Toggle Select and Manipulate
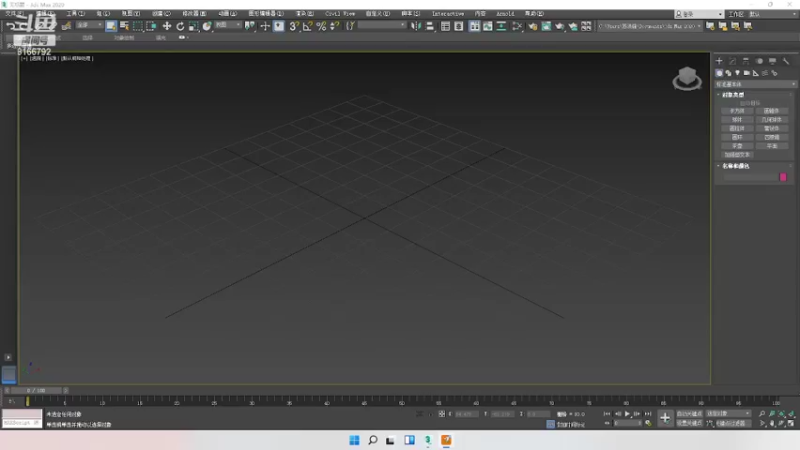 [x=265, y=26]
